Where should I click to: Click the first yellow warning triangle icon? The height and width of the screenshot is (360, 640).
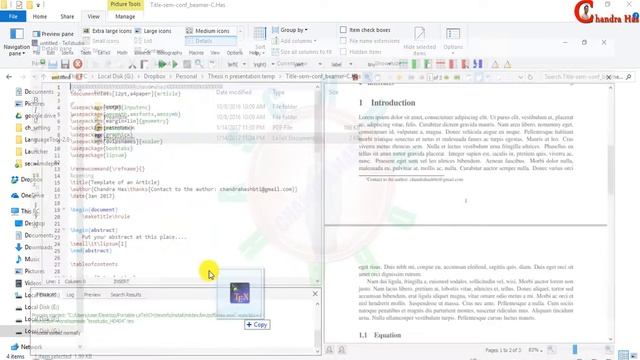pos(495,64)
